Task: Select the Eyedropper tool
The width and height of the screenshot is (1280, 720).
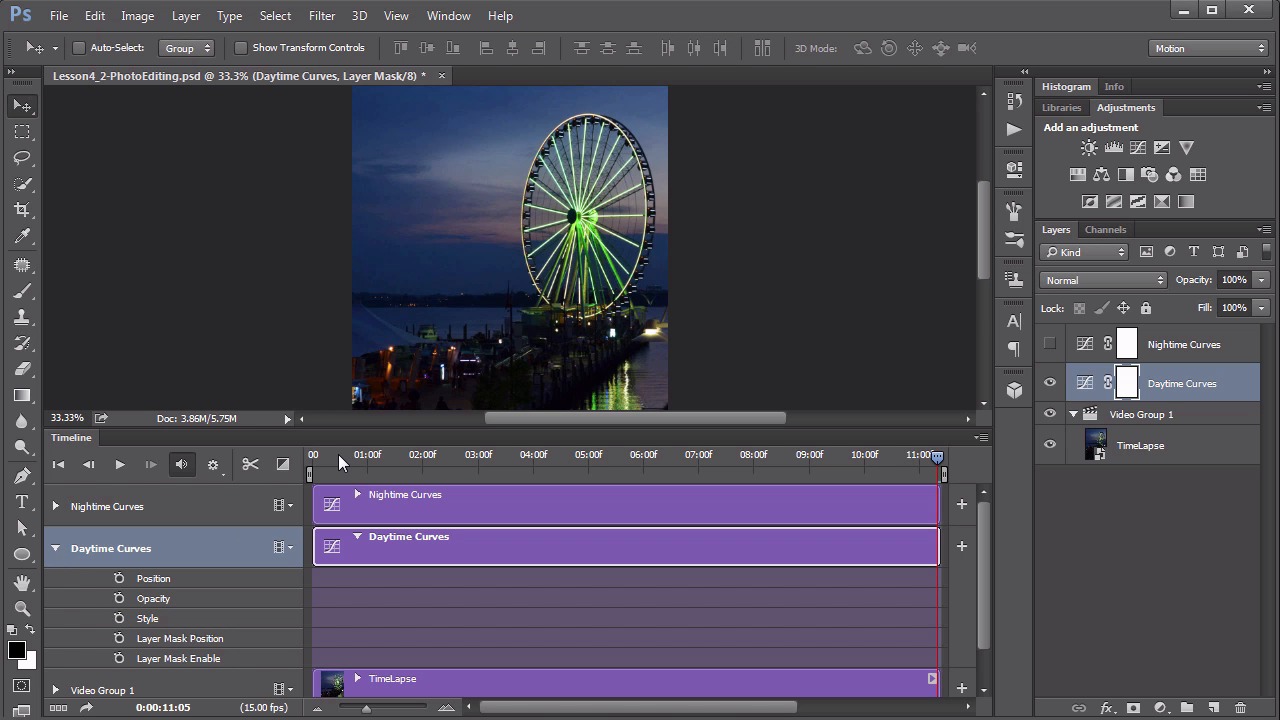Action: (x=22, y=237)
